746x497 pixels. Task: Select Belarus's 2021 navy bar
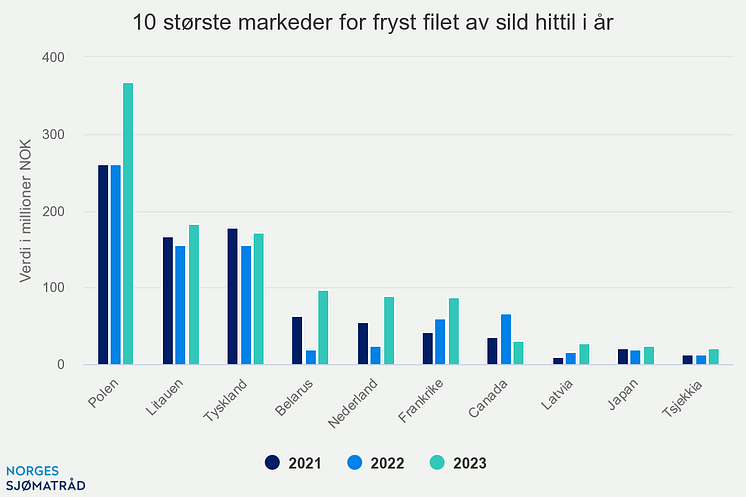[x=297, y=341]
